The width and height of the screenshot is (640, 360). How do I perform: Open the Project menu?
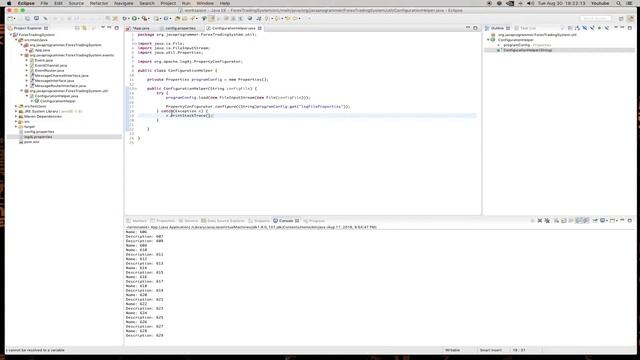point(168,3)
